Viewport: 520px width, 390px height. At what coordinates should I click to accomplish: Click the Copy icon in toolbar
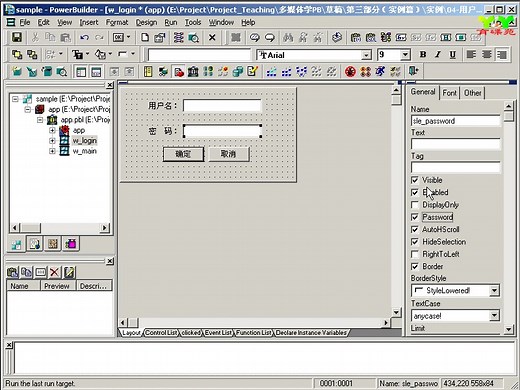[50, 37]
